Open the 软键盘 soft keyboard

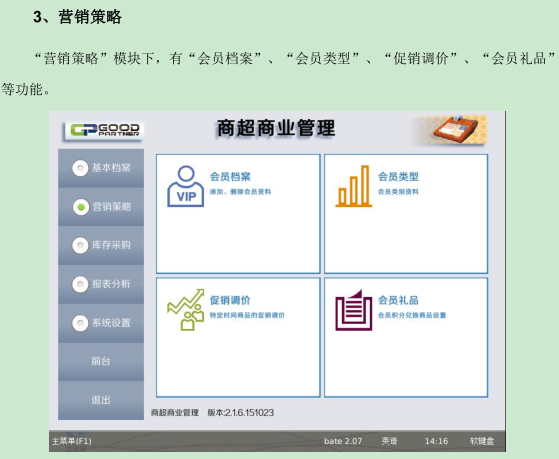[482, 441]
